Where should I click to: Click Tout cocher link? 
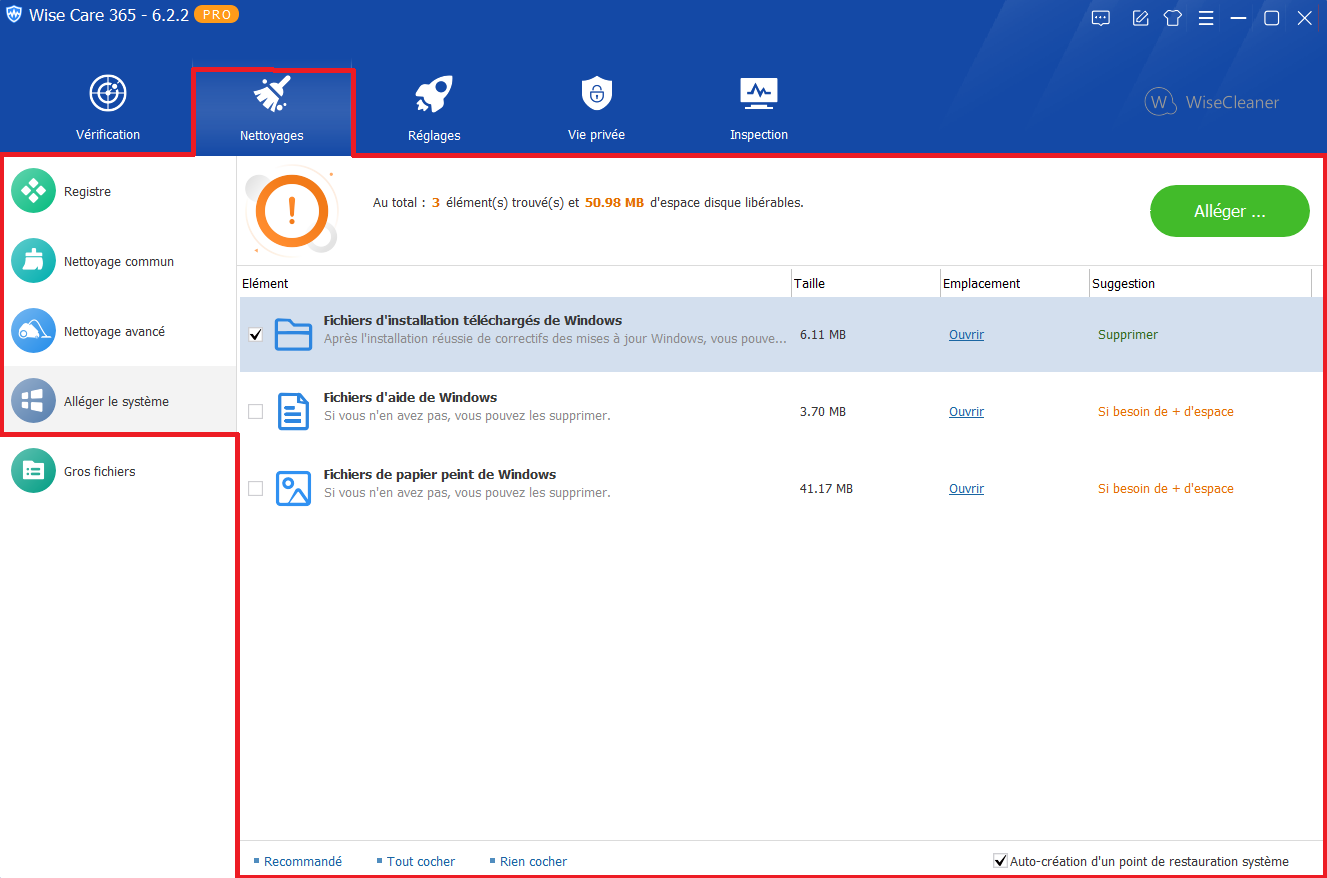click(x=421, y=862)
